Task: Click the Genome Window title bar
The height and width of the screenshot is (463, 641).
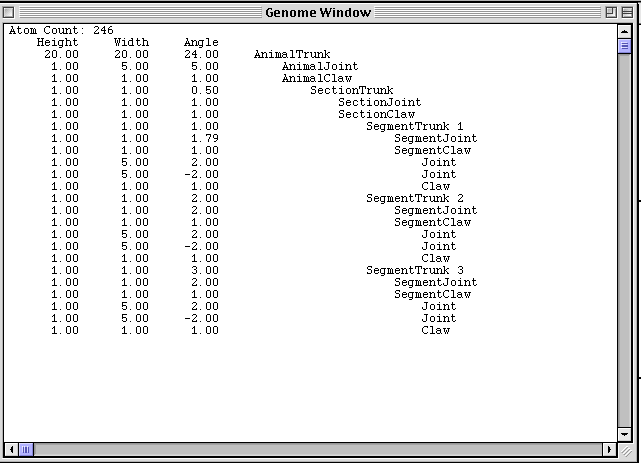Action: click(x=318, y=13)
